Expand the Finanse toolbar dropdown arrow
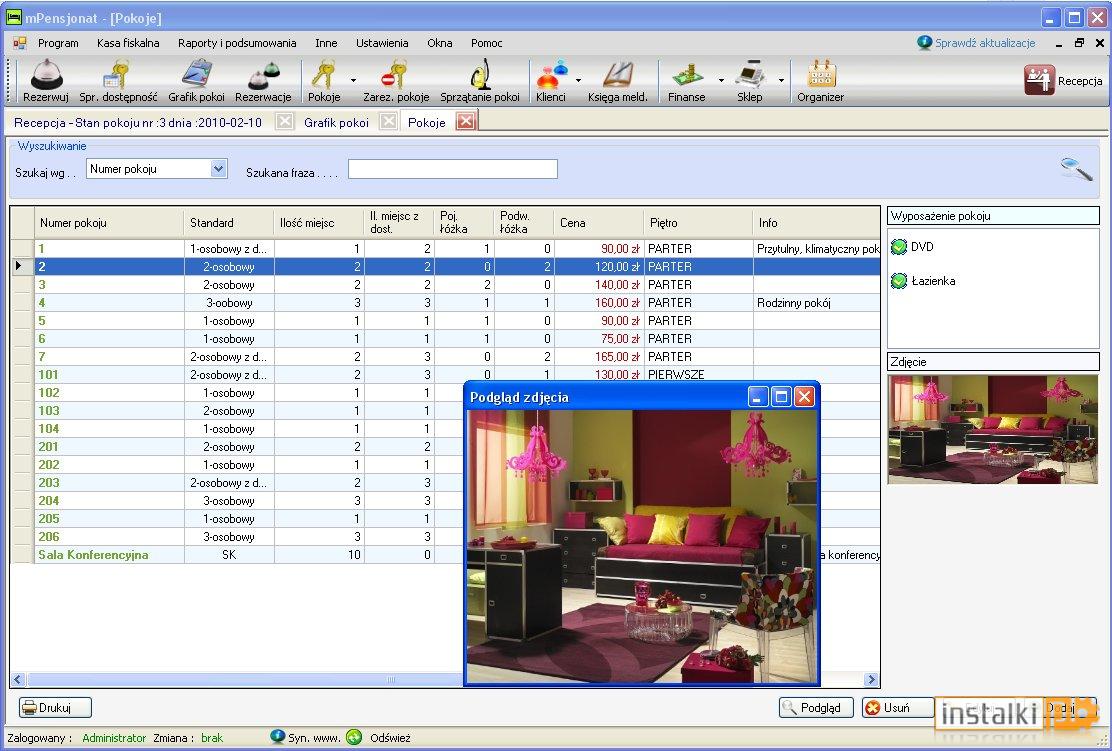 pos(721,81)
